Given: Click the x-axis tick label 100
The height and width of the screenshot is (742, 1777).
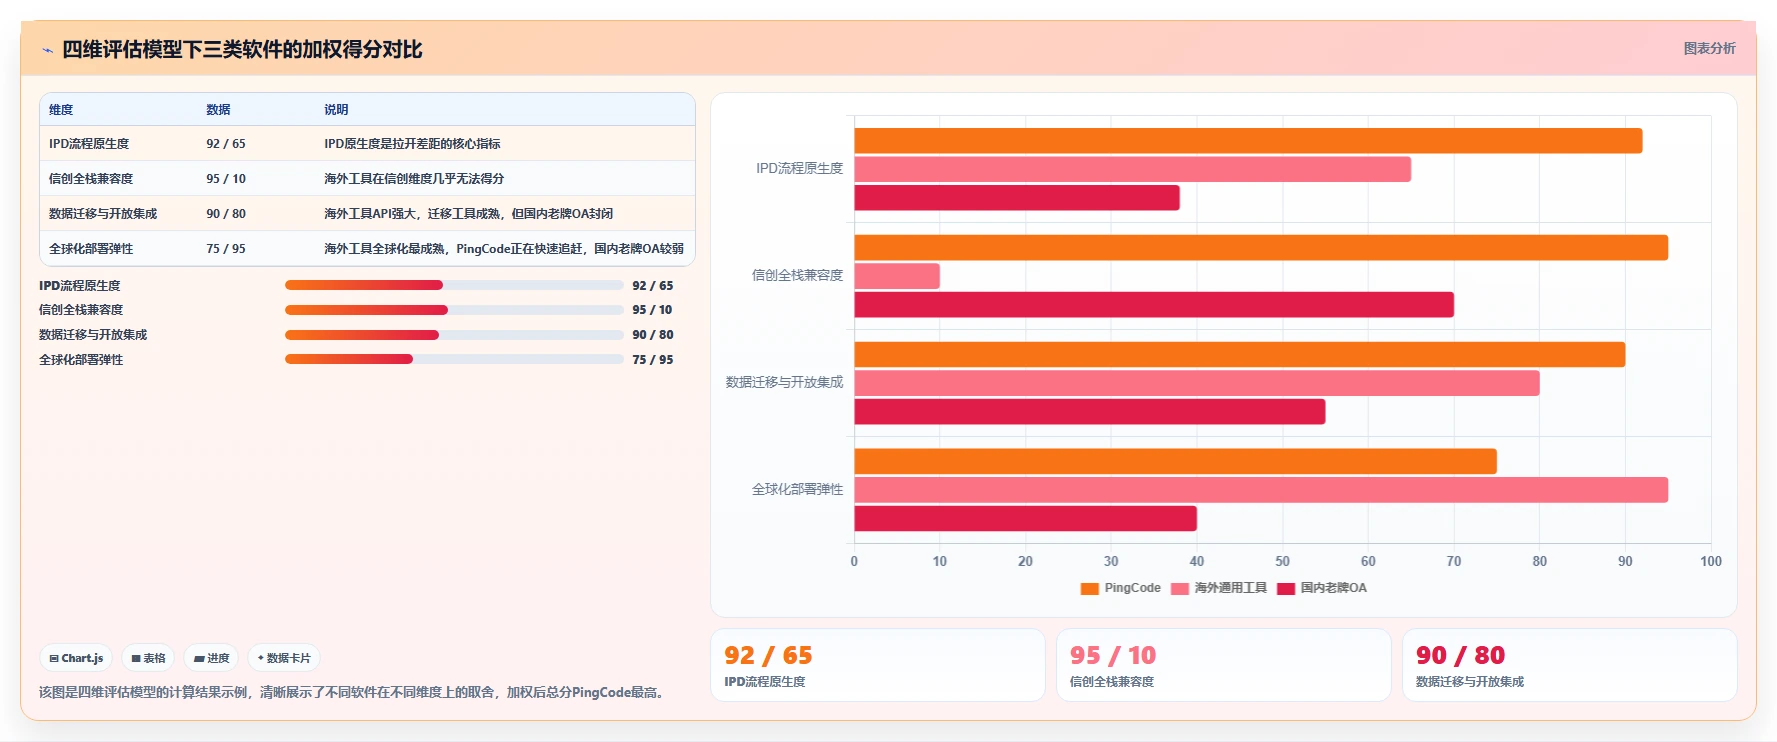Looking at the screenshot, I should 1711,561.
